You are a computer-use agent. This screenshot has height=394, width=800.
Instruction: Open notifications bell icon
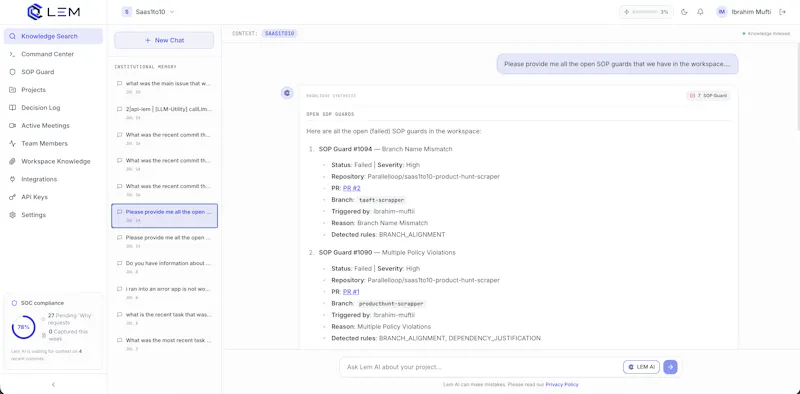click(701, 12)
